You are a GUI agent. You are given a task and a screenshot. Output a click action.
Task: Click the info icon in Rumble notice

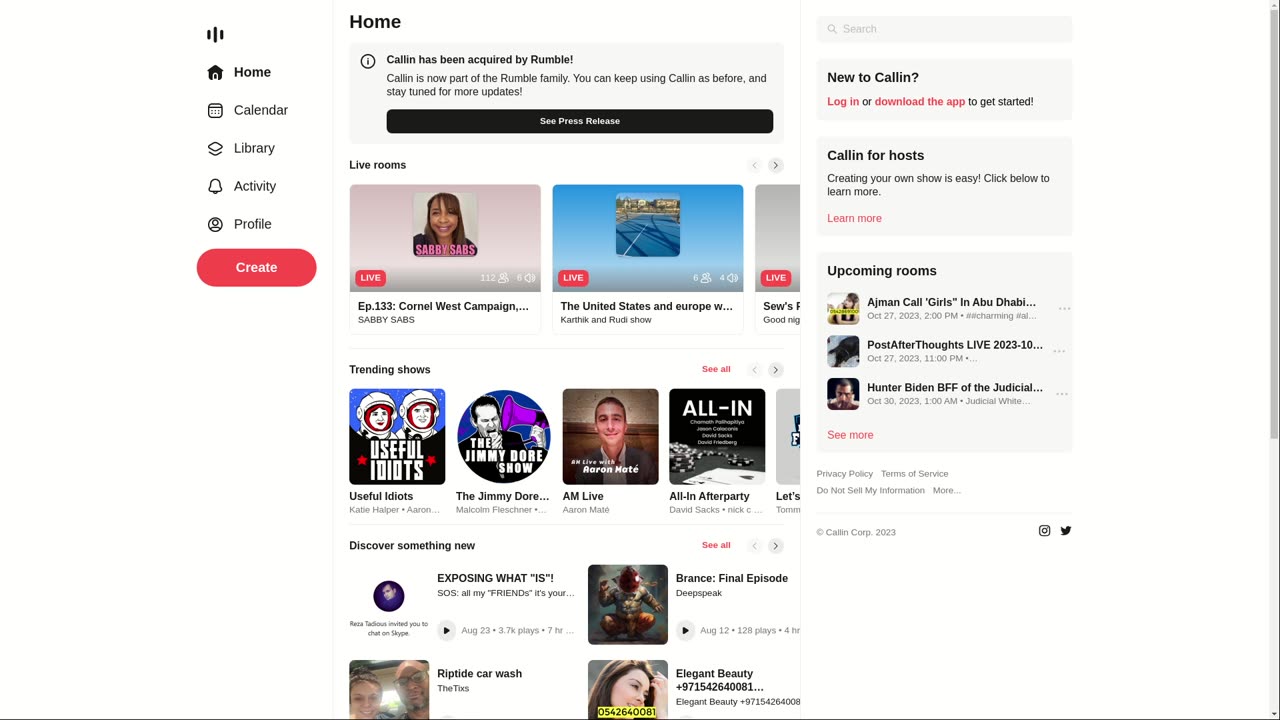(368, 61)
